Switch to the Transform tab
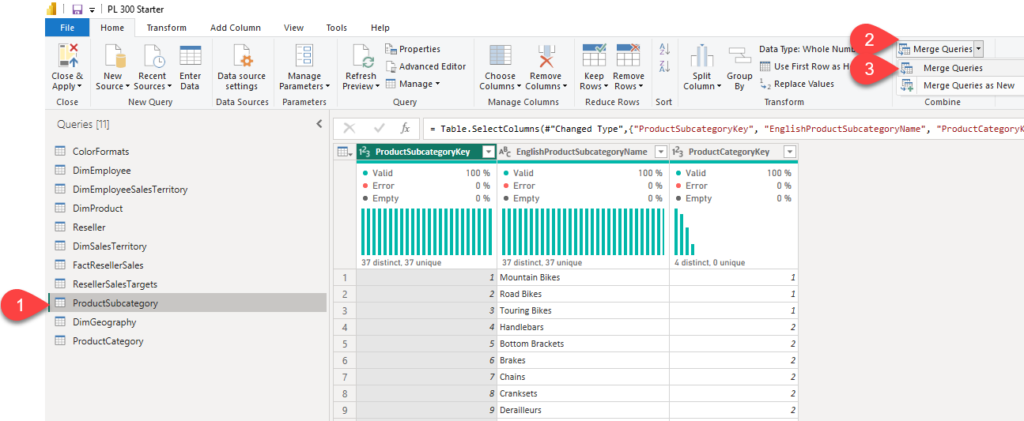Image resolution: width=1024 pixels, height=421 pixels. click(x=166, y=28)
